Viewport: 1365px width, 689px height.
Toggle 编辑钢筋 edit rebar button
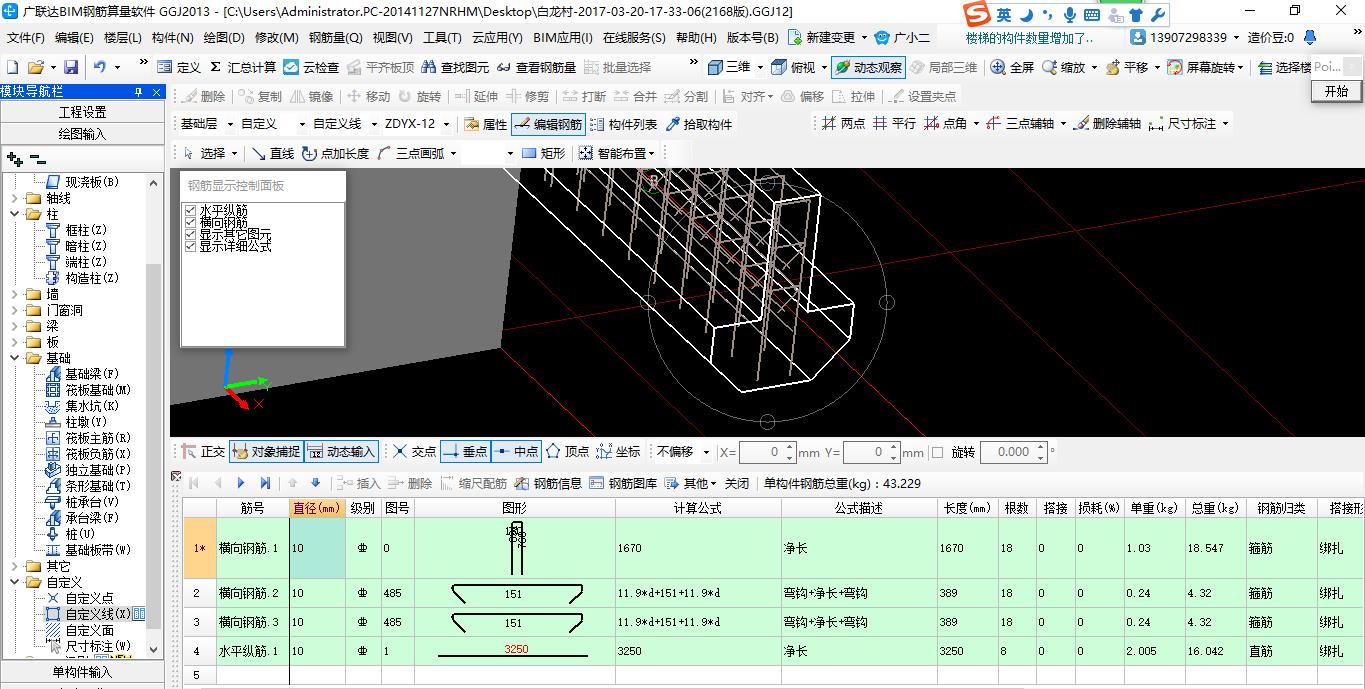548,124
